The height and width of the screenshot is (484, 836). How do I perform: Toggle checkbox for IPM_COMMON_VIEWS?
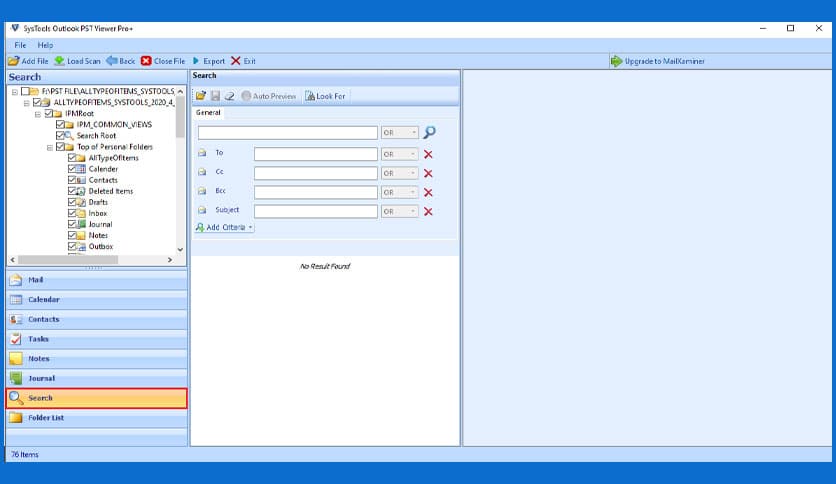(x=60, y=124)
